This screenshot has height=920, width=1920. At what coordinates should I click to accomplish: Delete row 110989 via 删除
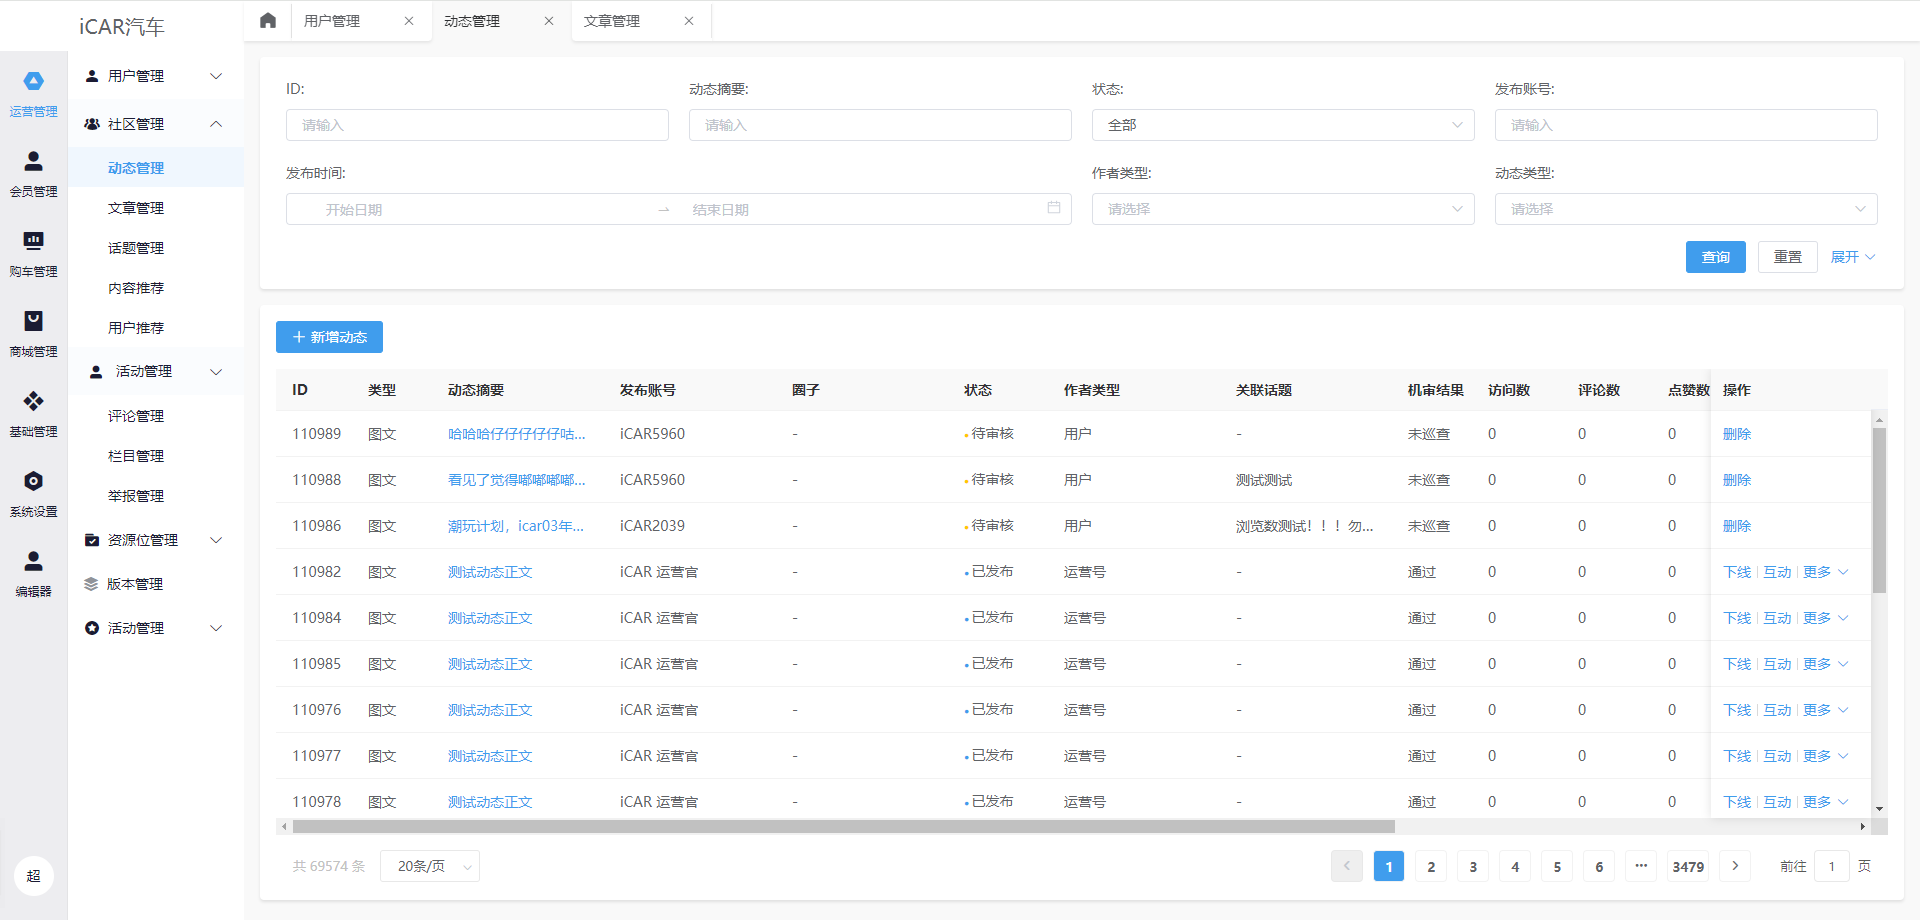click(1737, 434)
